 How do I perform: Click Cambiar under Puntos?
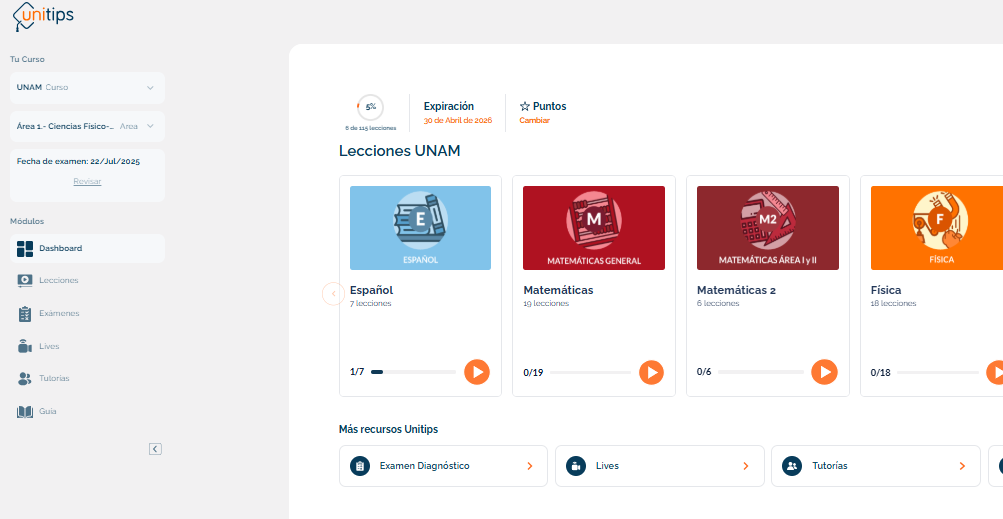534,120
